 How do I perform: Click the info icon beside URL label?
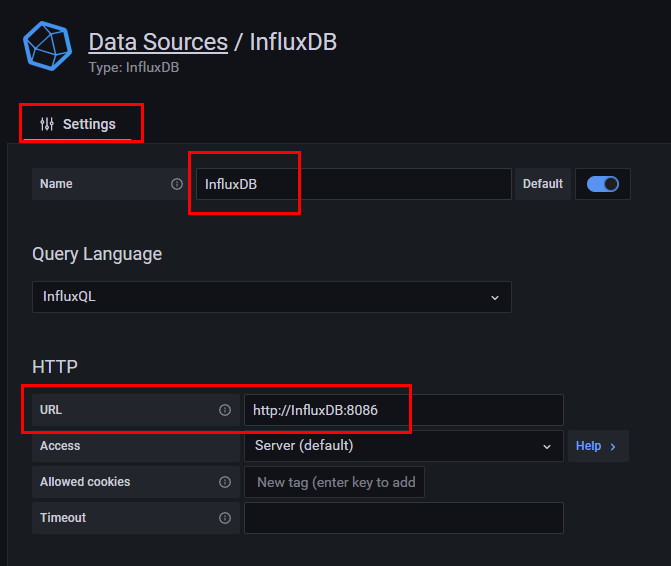point(225,410)
